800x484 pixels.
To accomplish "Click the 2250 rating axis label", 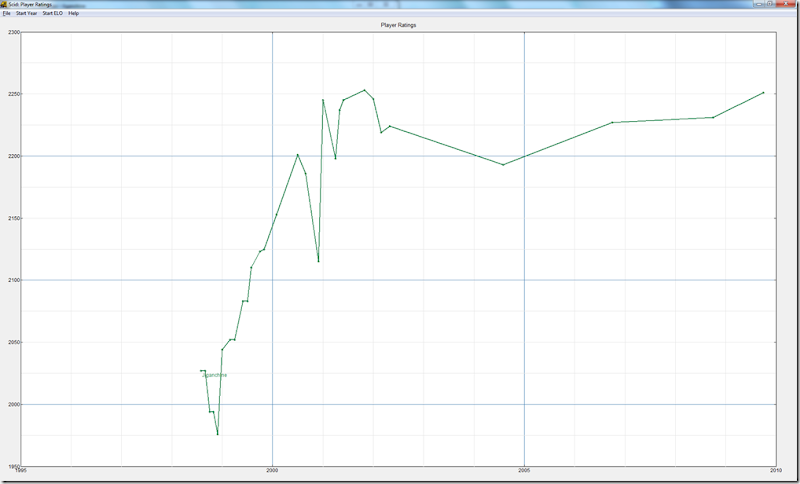I will [x=14, y=94].
